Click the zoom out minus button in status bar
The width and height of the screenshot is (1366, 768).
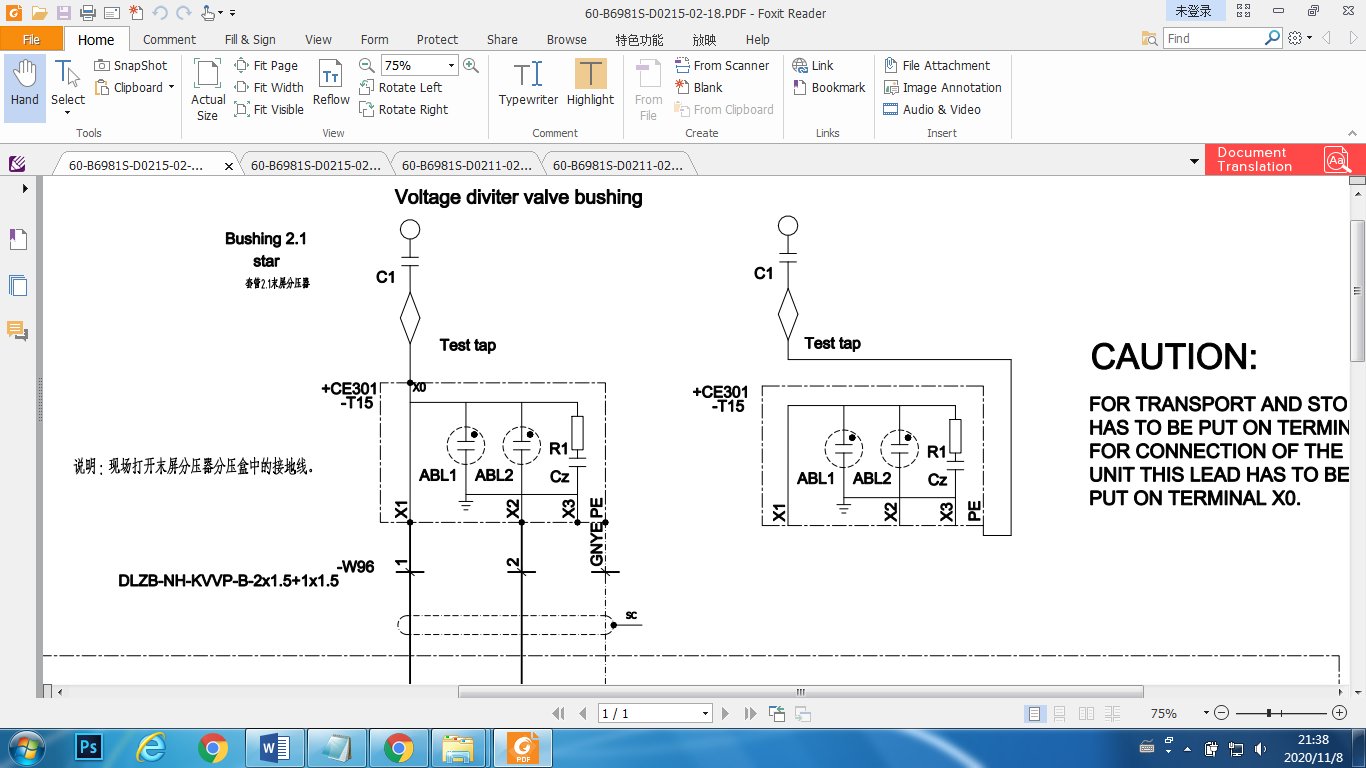point(1221,713)
